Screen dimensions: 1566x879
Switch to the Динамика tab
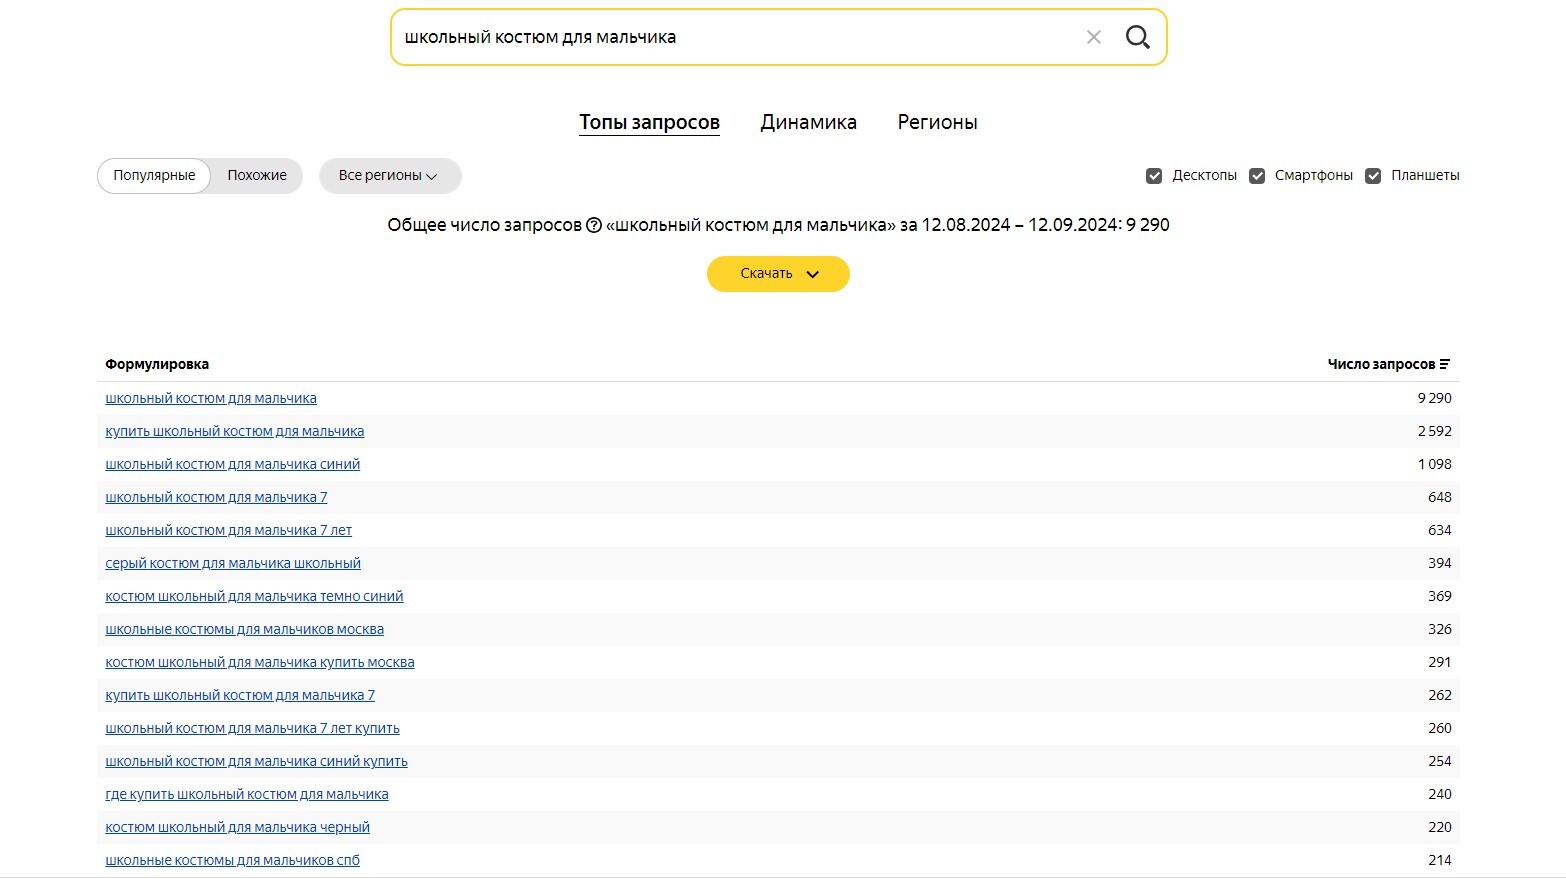808,122
